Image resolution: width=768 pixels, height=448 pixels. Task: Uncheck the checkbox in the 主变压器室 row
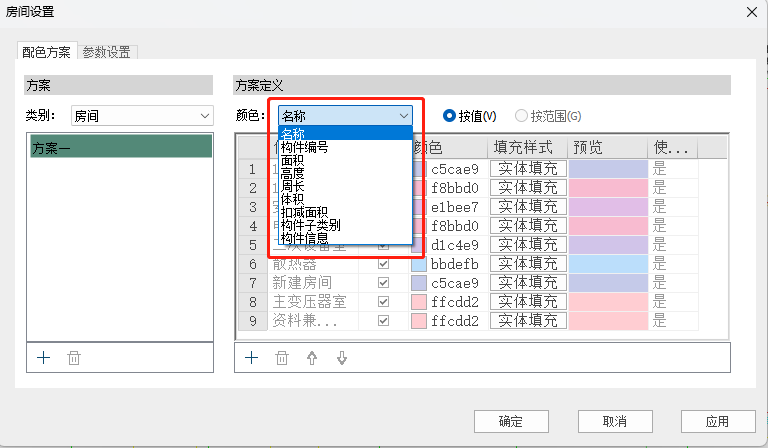(384, 302)
